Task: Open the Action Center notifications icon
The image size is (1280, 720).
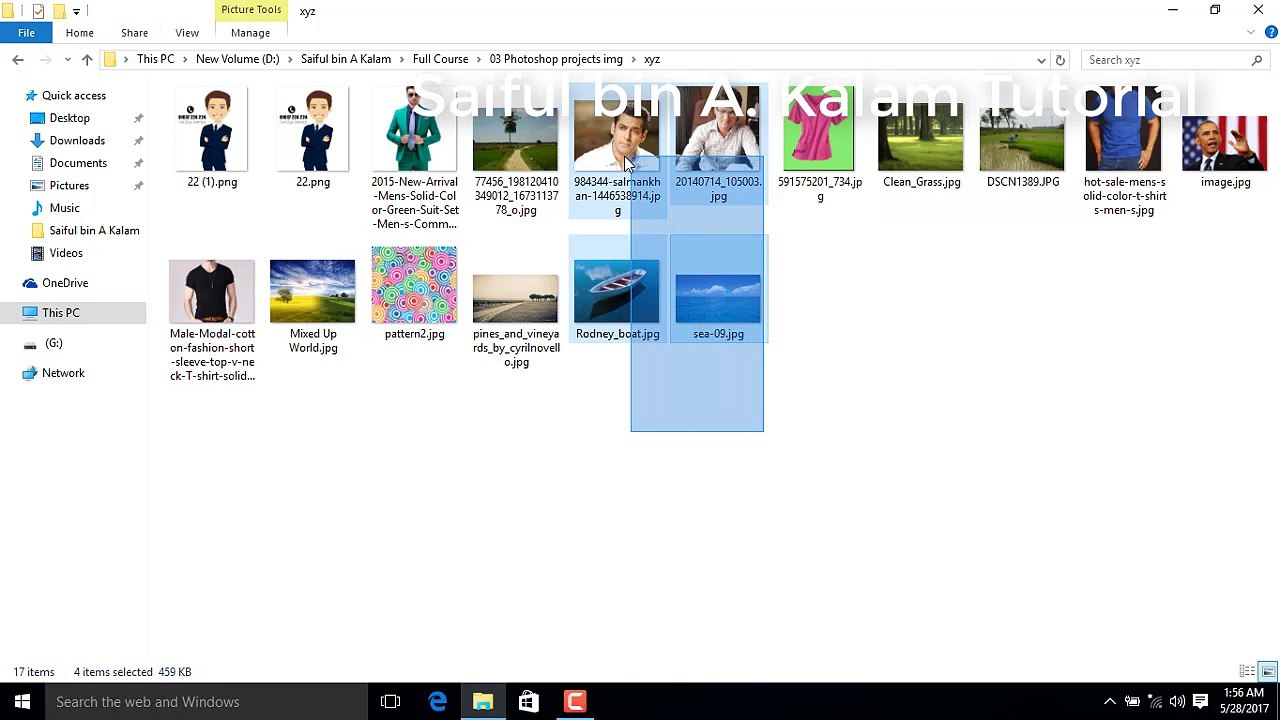Action: point(1200,702)
